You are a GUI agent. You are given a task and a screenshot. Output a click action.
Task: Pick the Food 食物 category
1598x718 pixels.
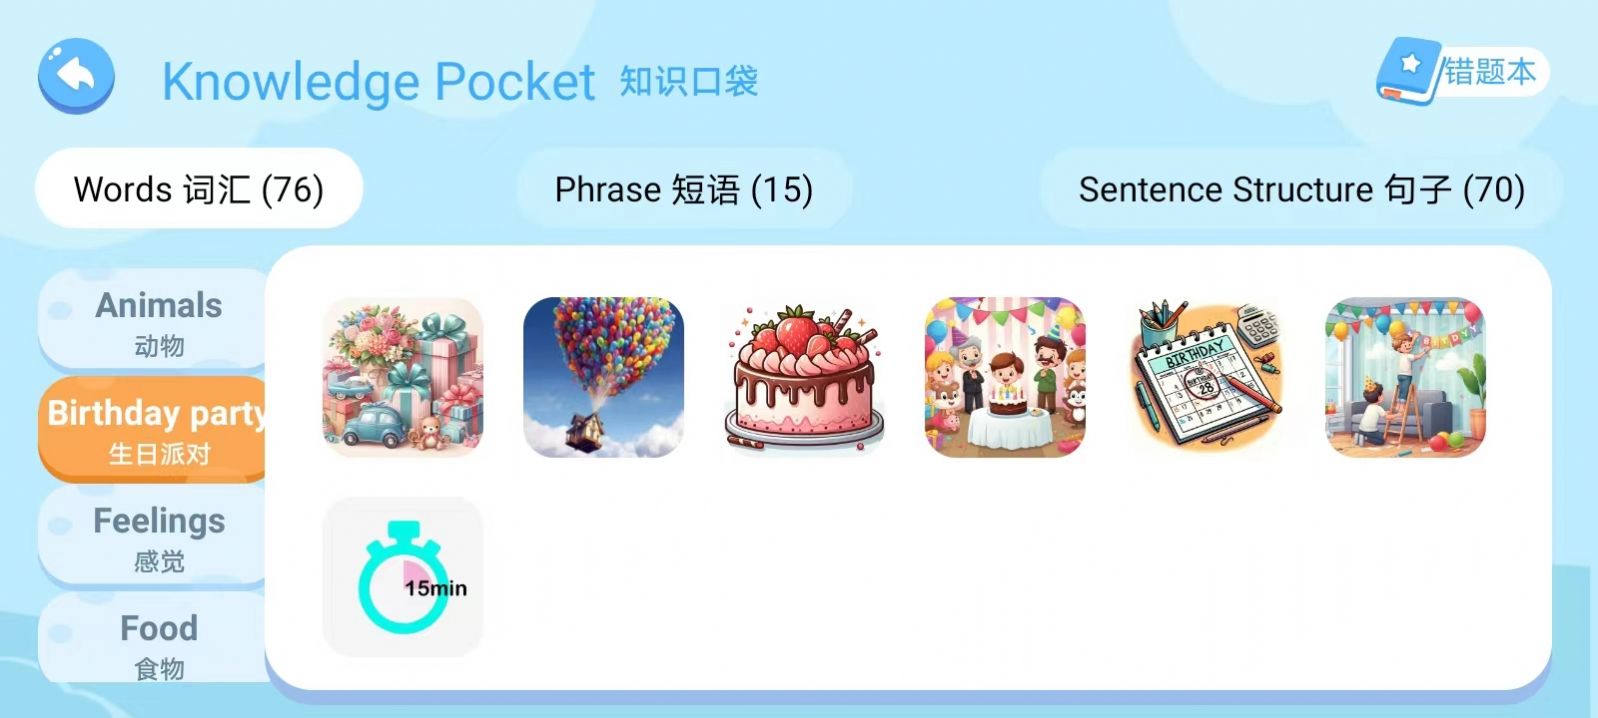(153, 640)
